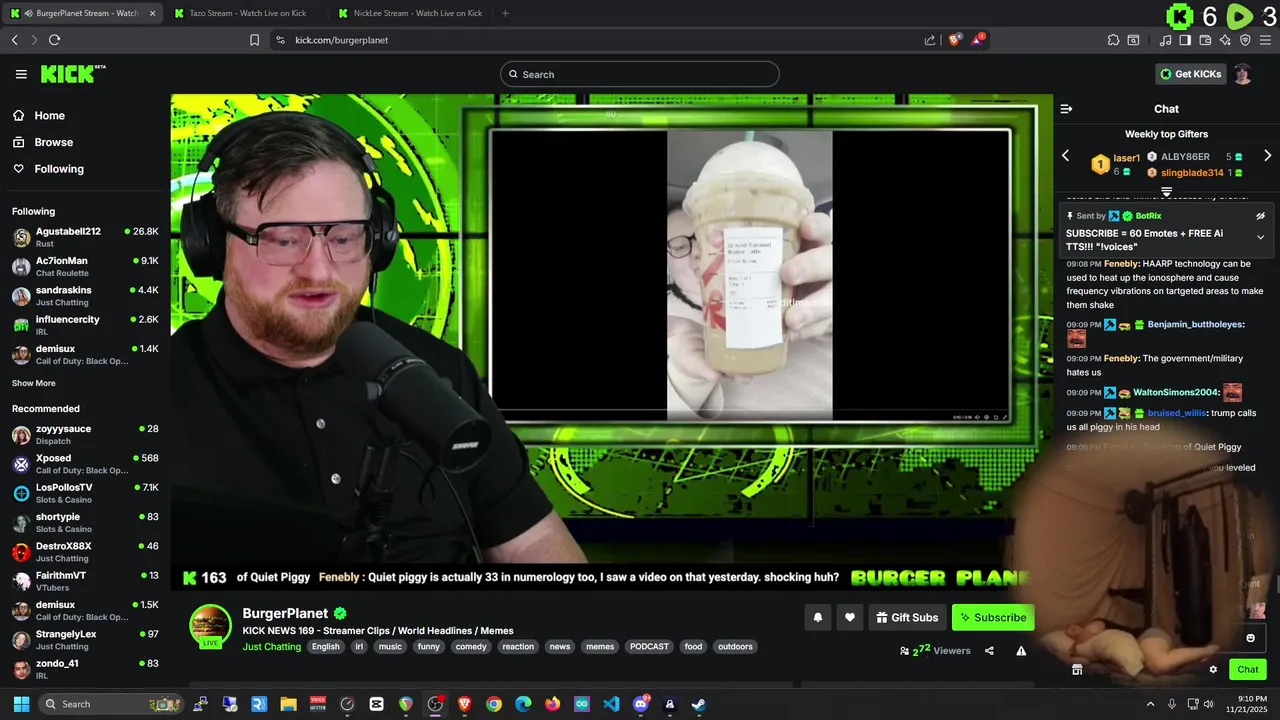1280x720 pixels.
Task: Open the user profile avatar menu
Action: tap(1242, 74)
